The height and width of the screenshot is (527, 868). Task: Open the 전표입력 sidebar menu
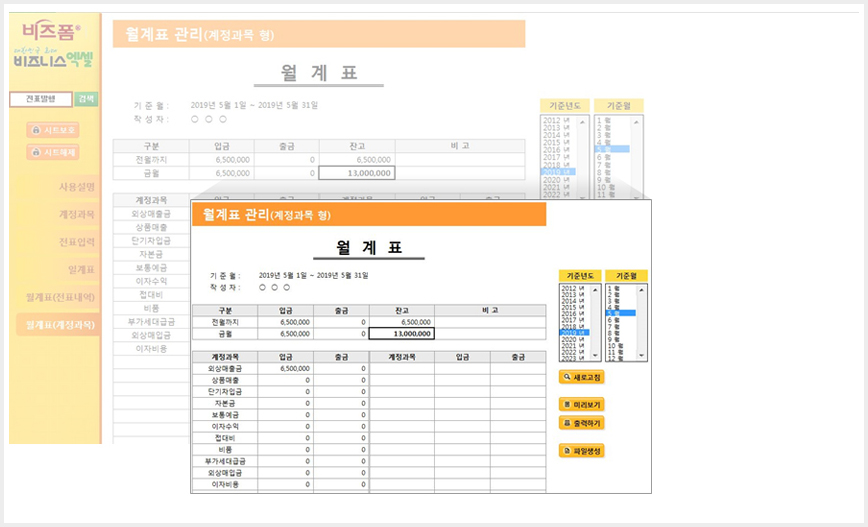coord(77,242)
